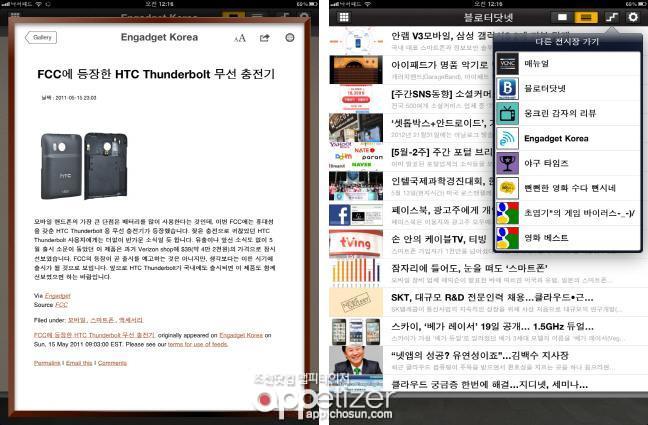Viewport: 648px width, 425px height.
Task: Tap the purple trophy 야구 타임즈 icon
Action: coord(507,163)
